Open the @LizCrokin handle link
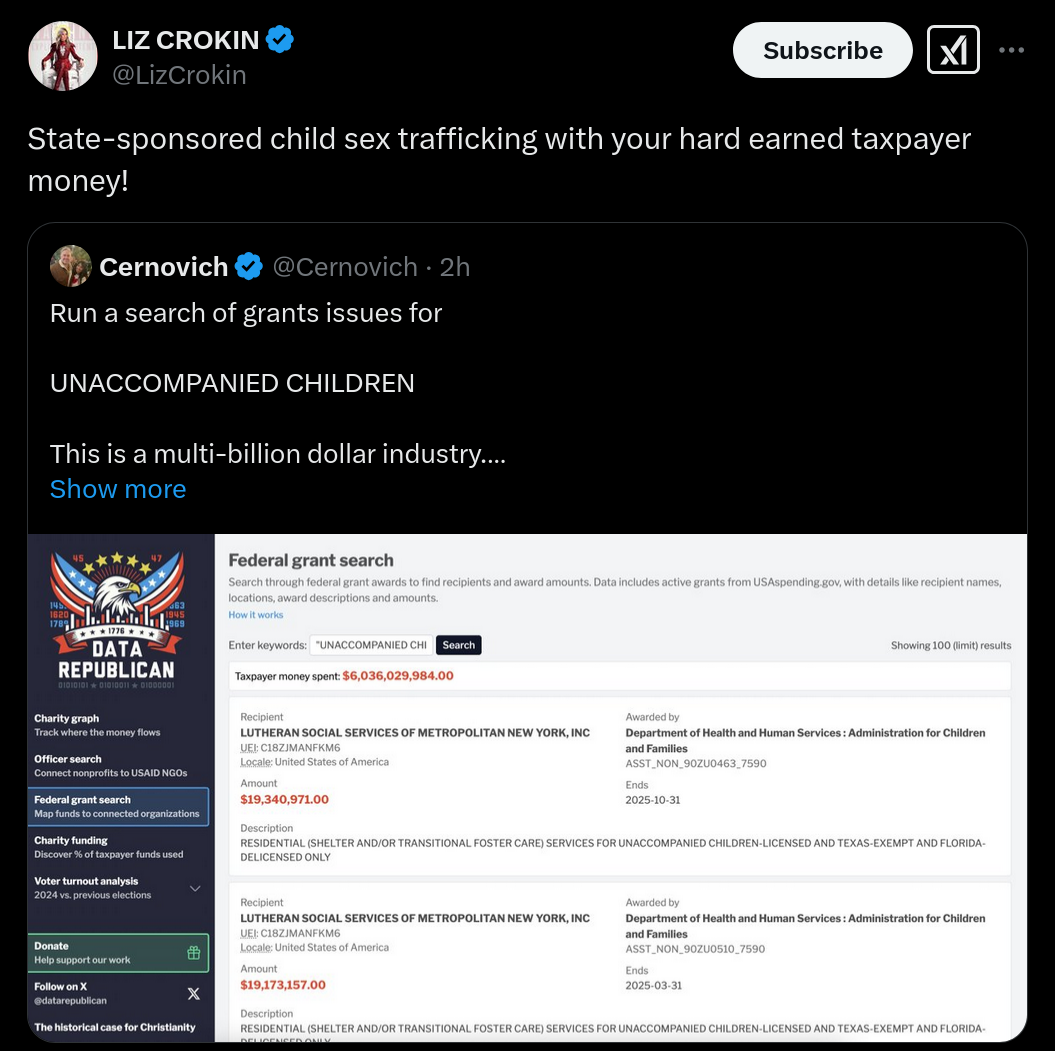 tap(179, 75)
